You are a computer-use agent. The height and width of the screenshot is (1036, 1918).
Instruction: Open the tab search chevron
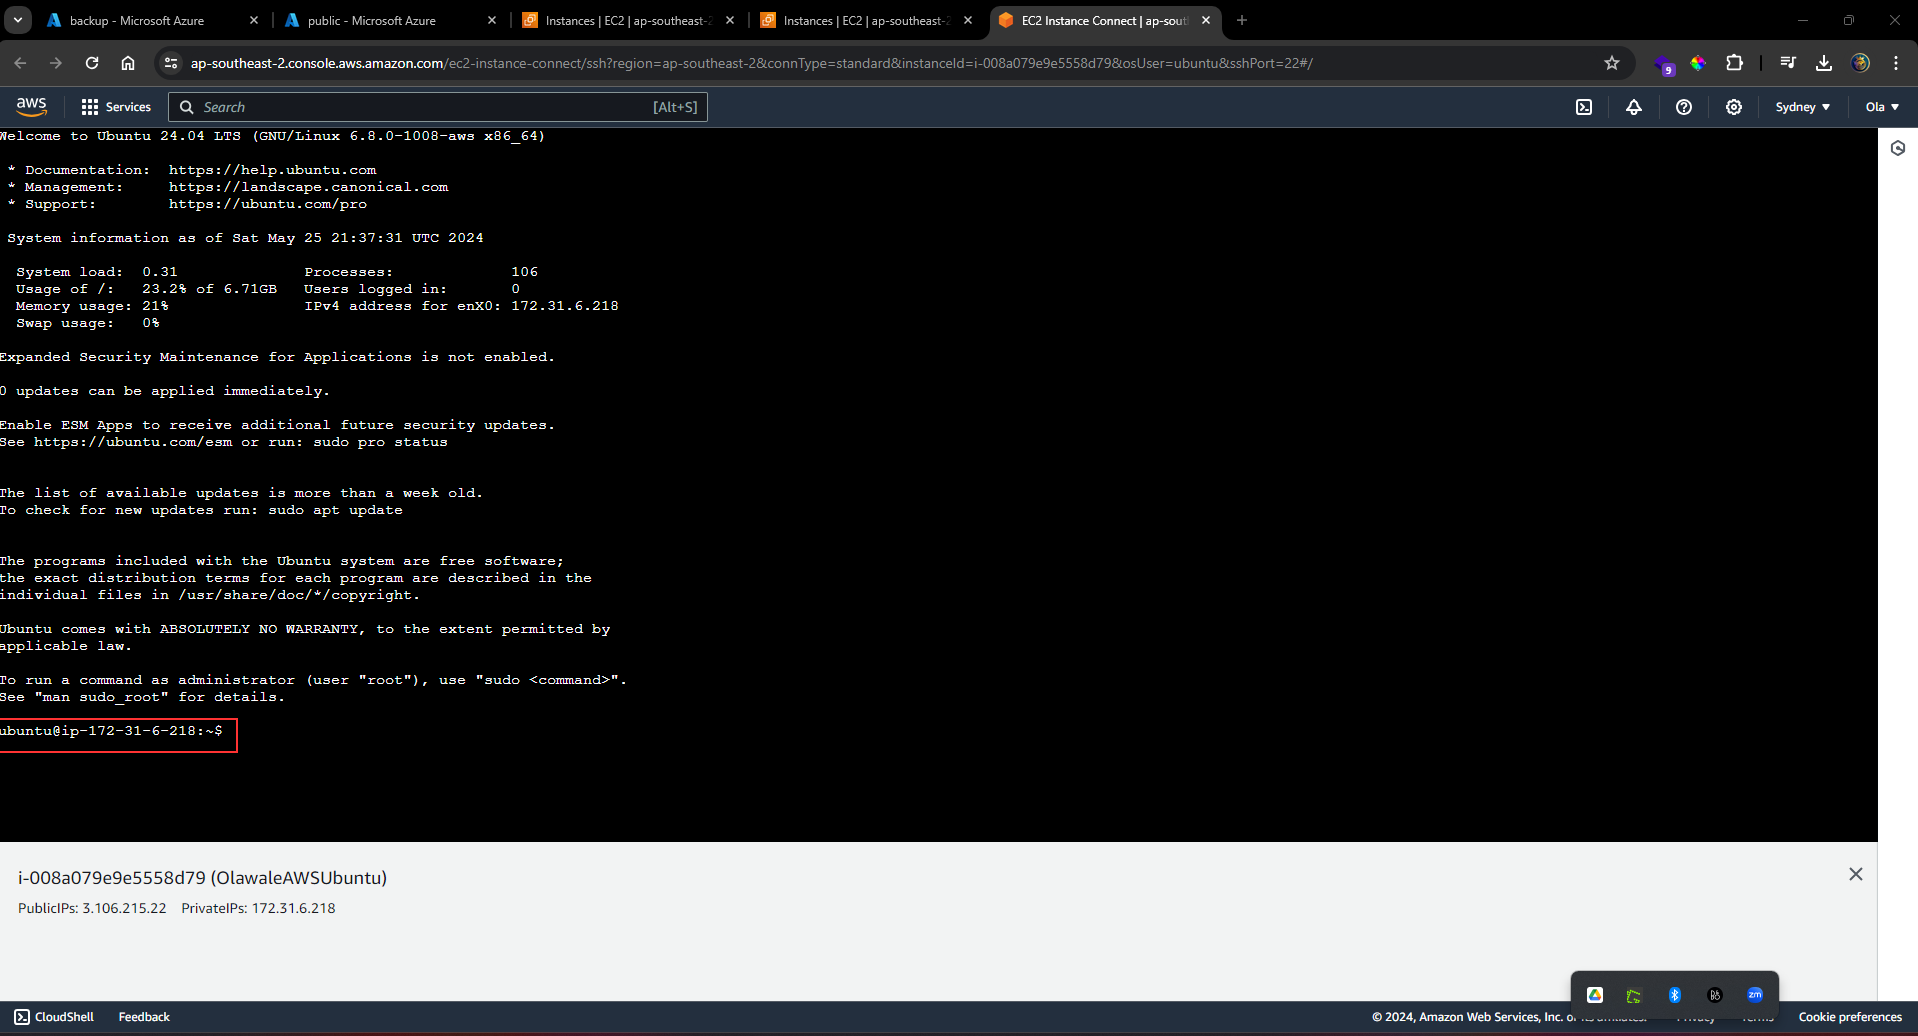coord(17,20)
